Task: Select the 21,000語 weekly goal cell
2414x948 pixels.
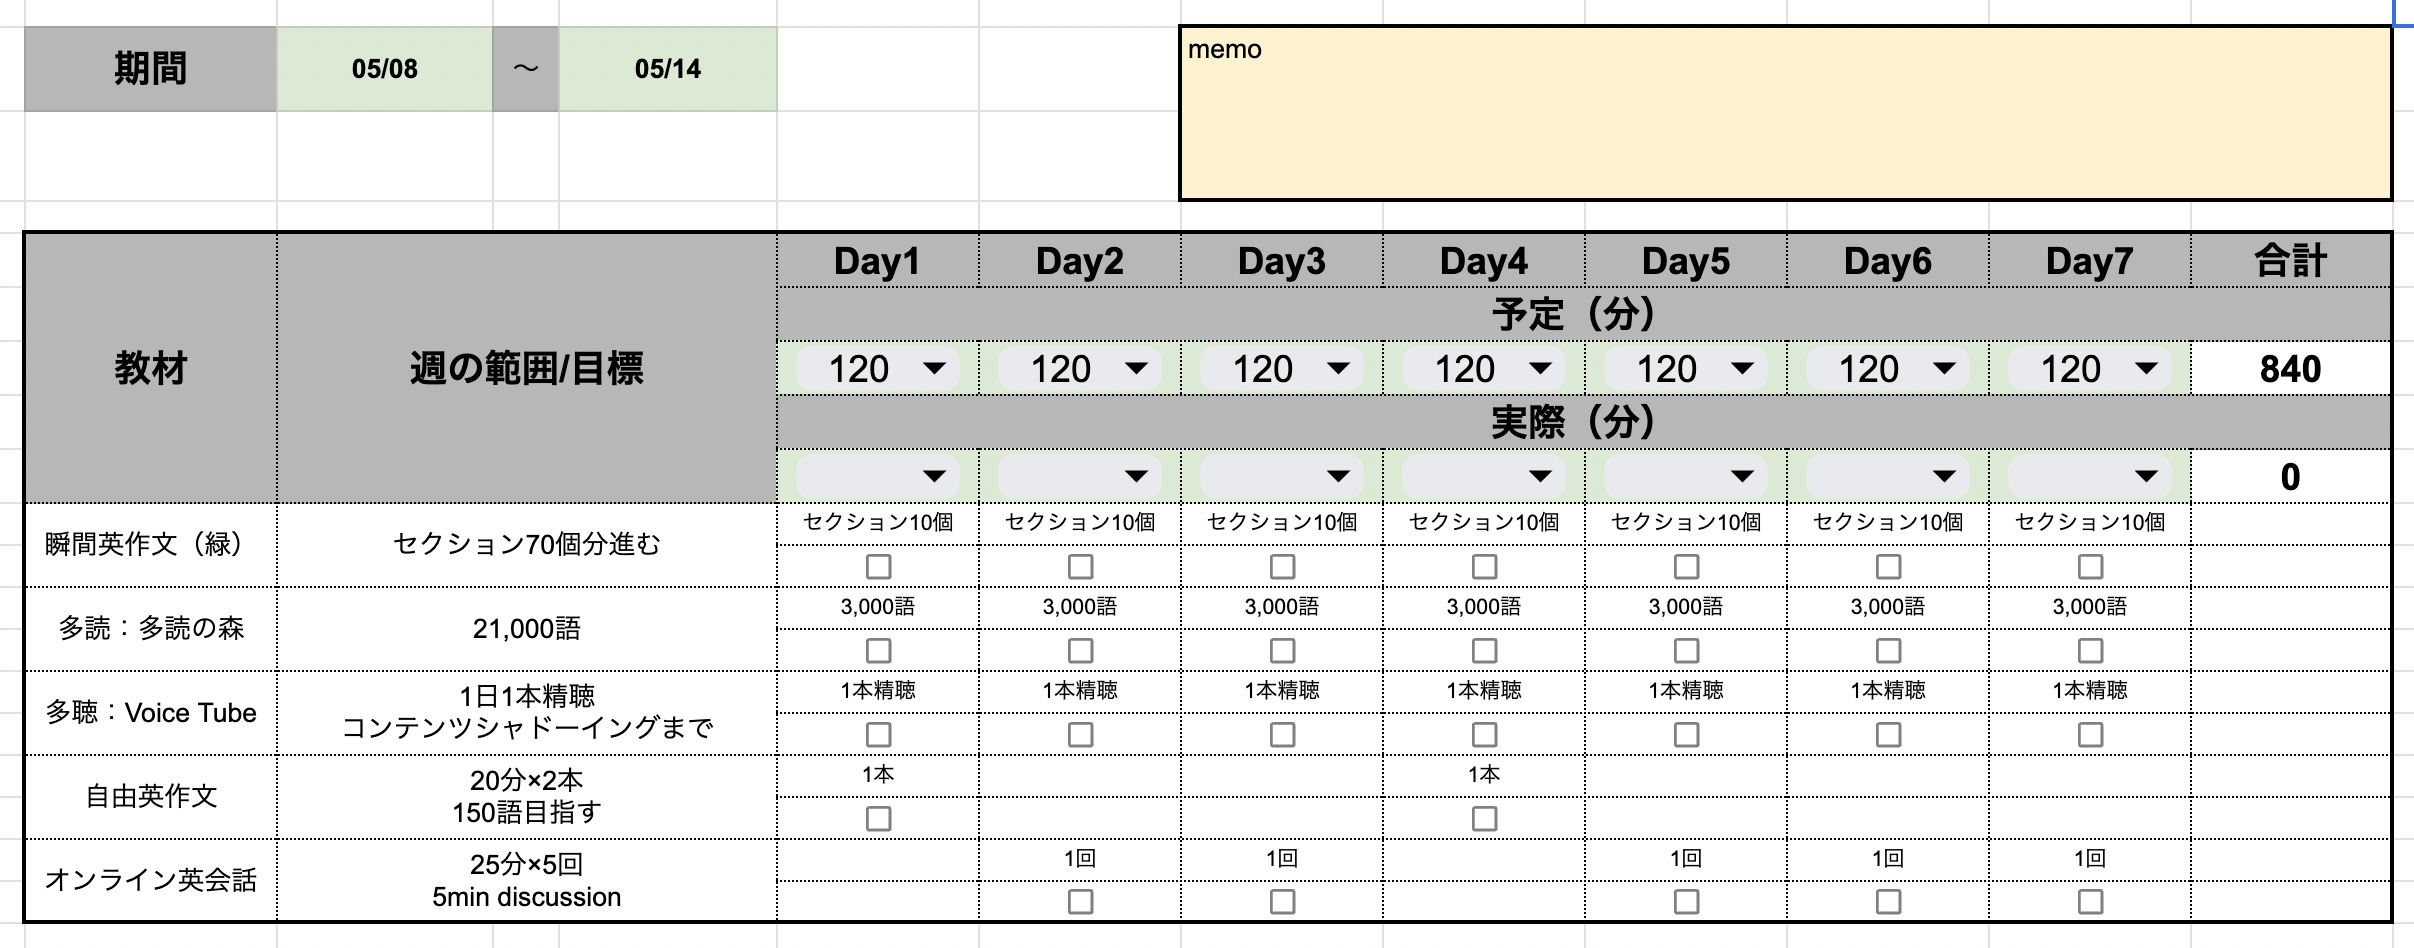Action: coord(527,629)
